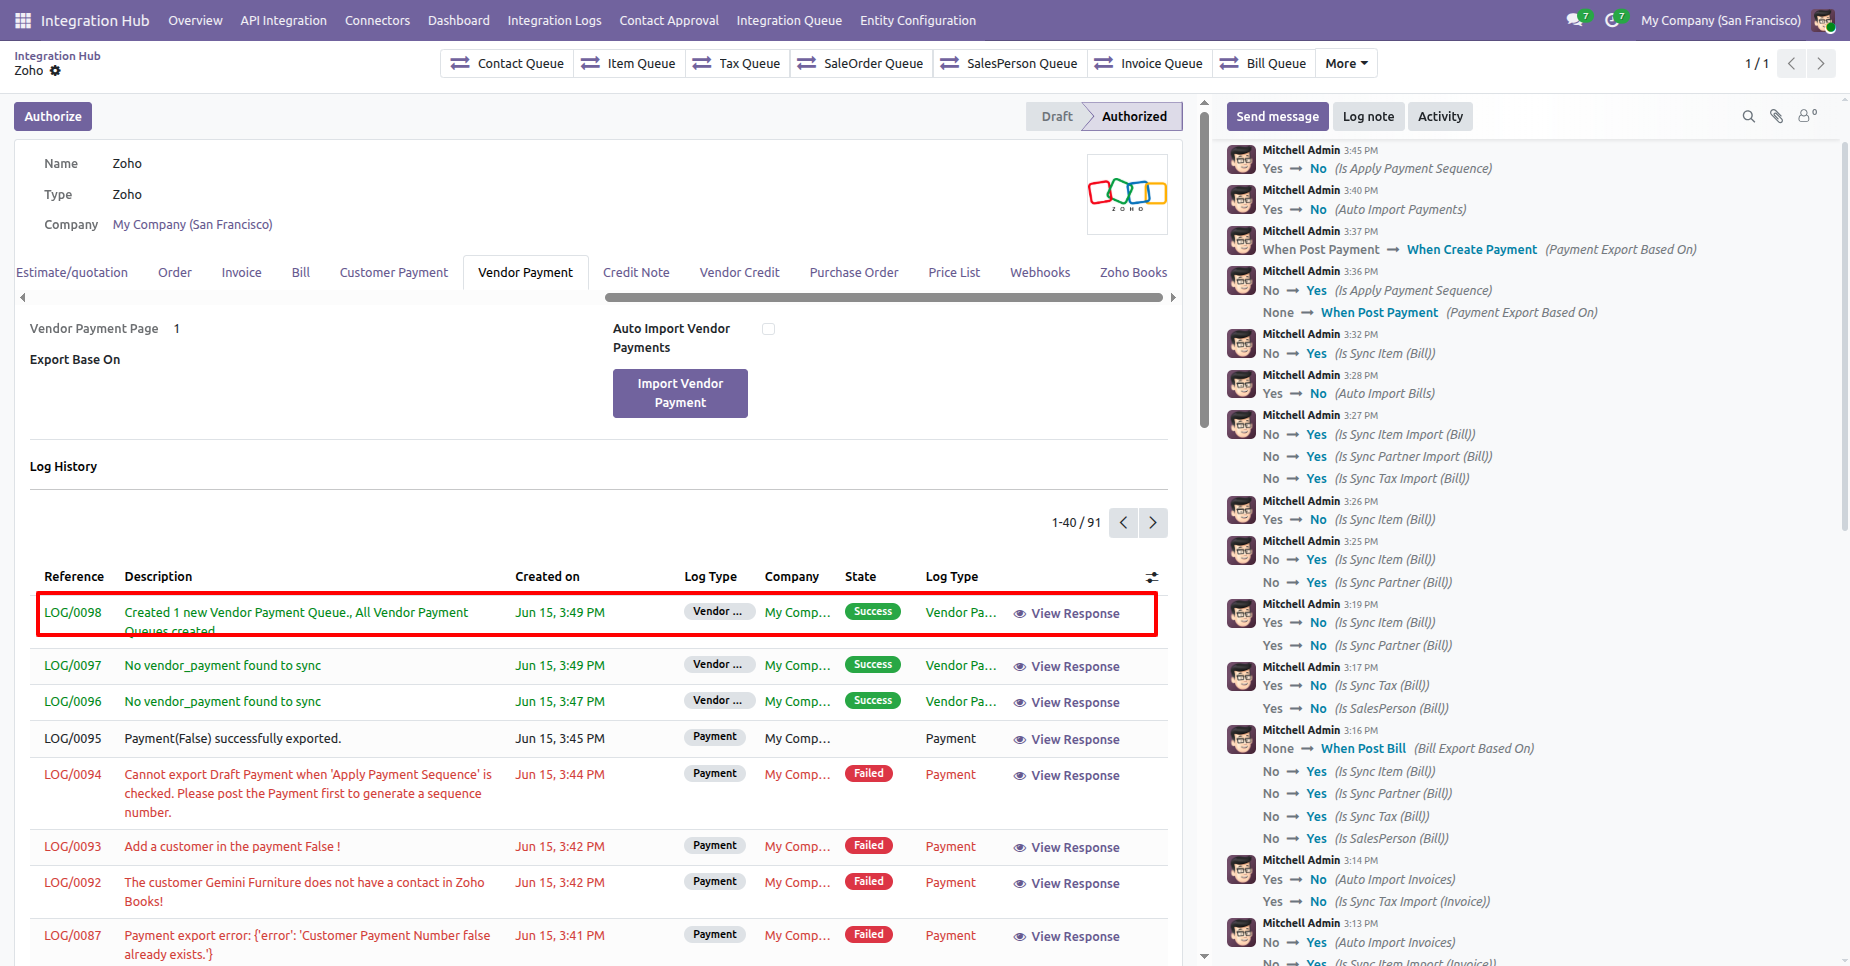View the response of log LOG/0094
This screenshot has width=1850, height=966.
[x=1066, y=776]
